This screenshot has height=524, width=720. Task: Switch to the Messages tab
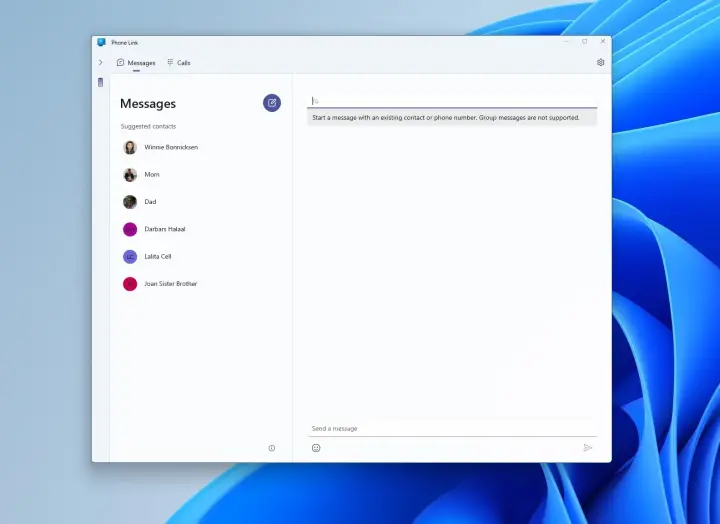(136, 63)
